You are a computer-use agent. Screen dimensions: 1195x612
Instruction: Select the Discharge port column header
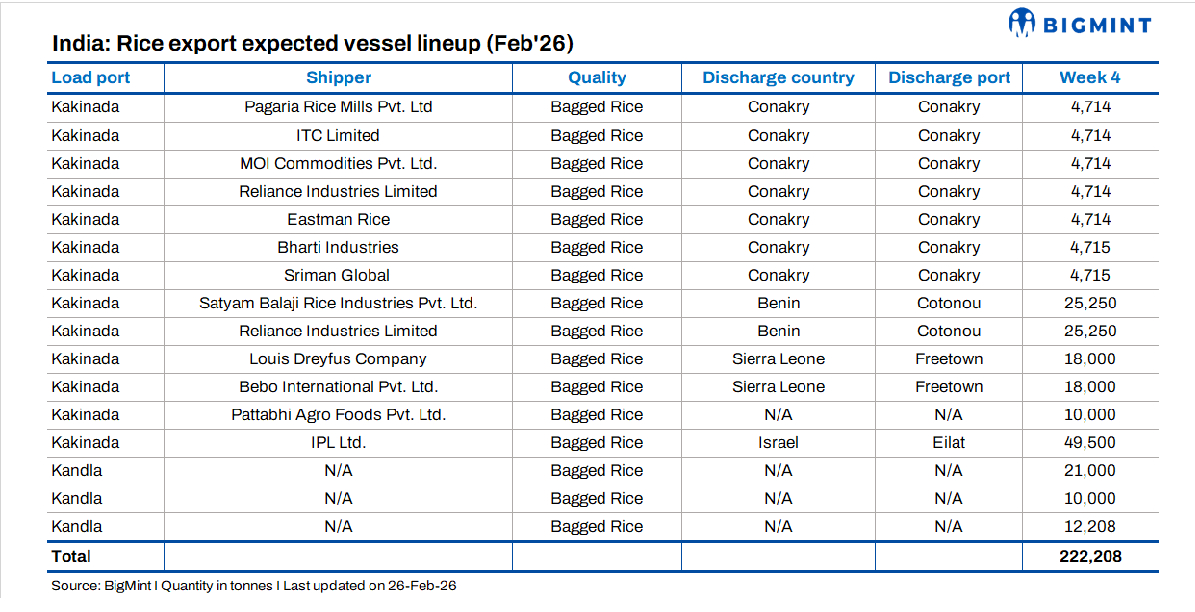pyautogui.click(x=949, y=78)
